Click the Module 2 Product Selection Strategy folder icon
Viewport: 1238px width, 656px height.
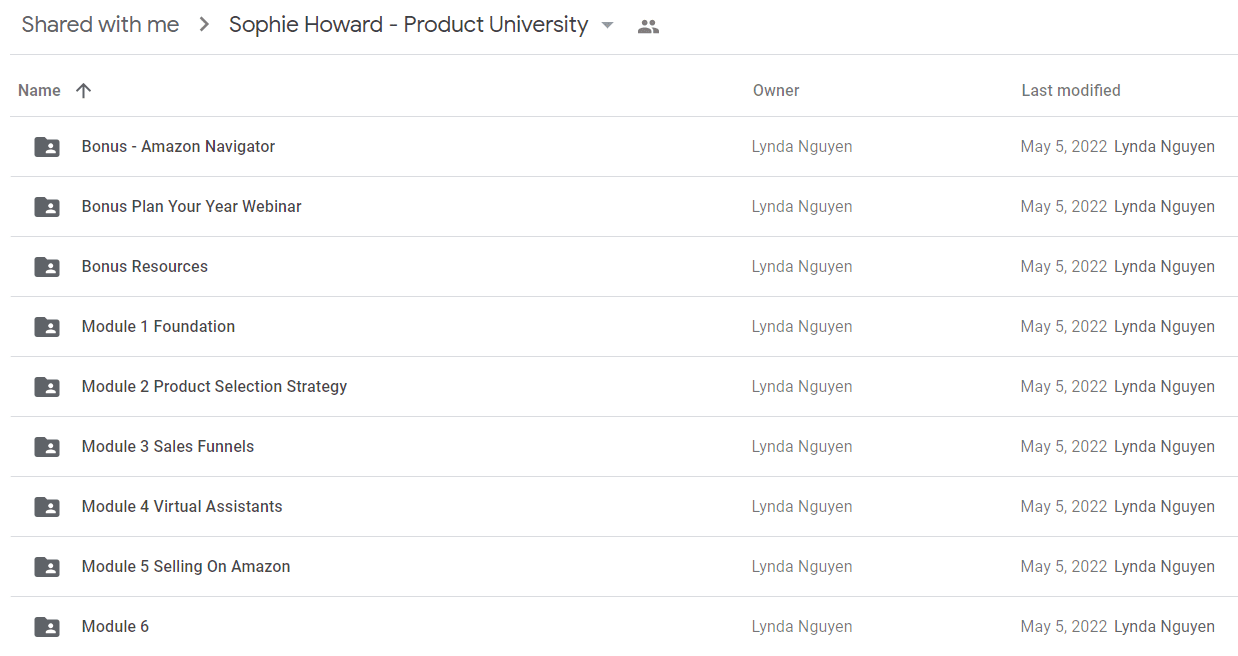47,387
